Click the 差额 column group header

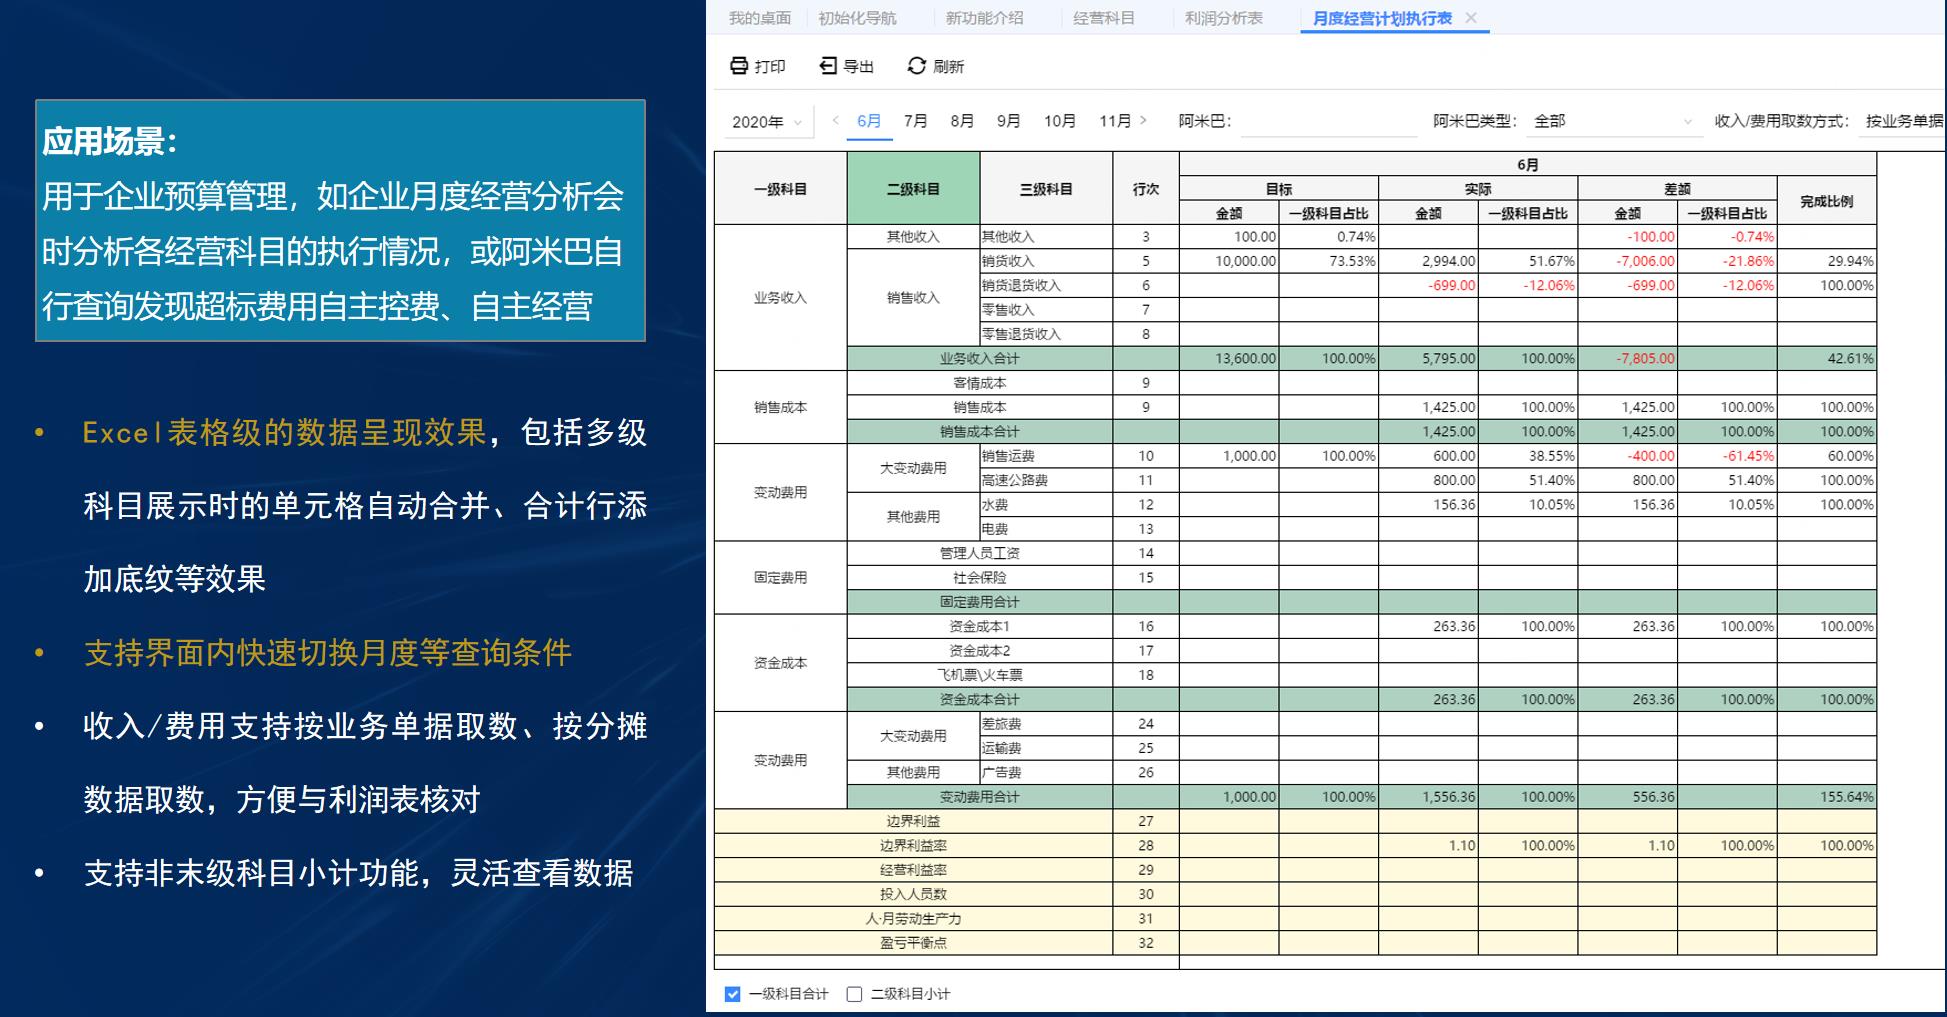tap(1677, 189)
